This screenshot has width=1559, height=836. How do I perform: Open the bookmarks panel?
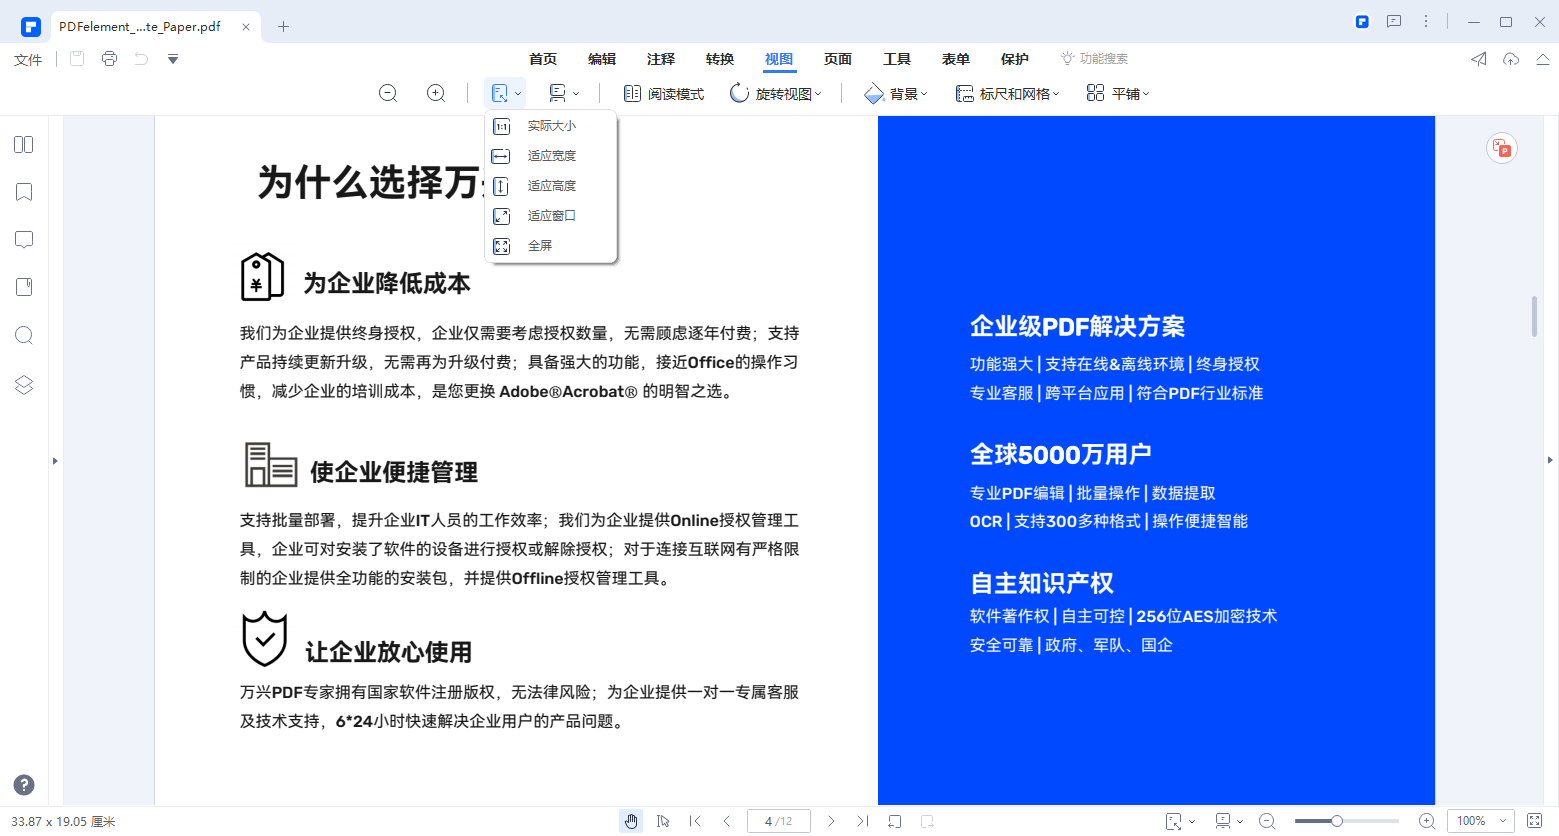[23, 191]
